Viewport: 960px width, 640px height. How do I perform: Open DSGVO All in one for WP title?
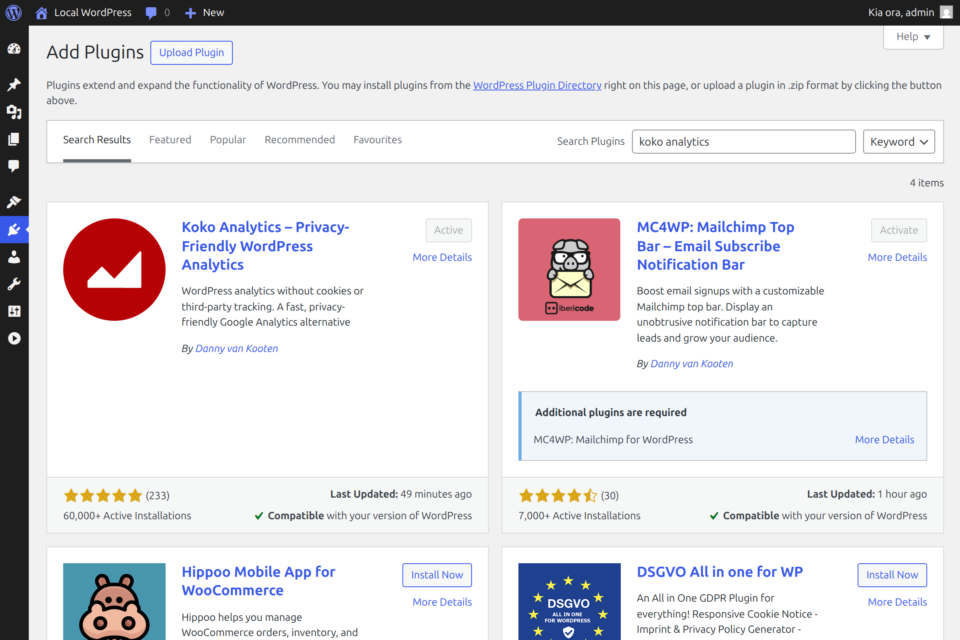719,572
